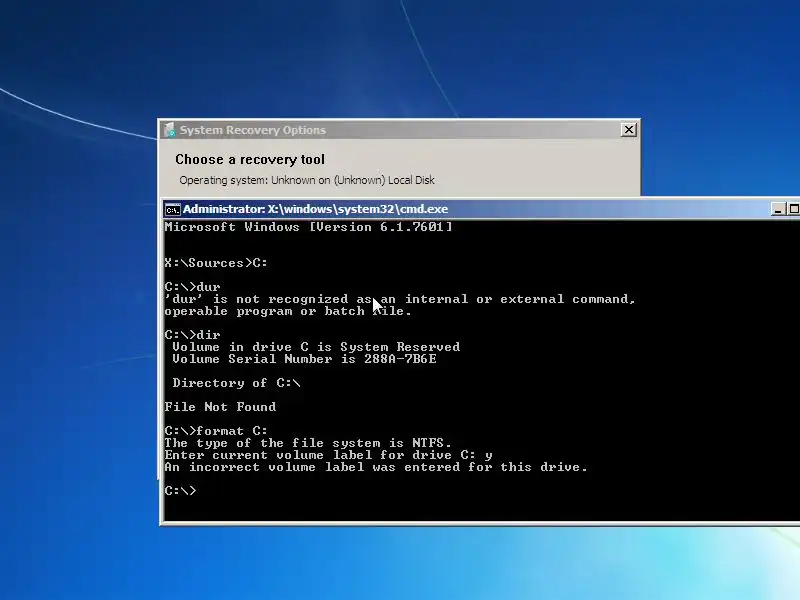800x600 pixels.
Task: Click the System Recovery Options title bar
Action: (x=399, y=130)
